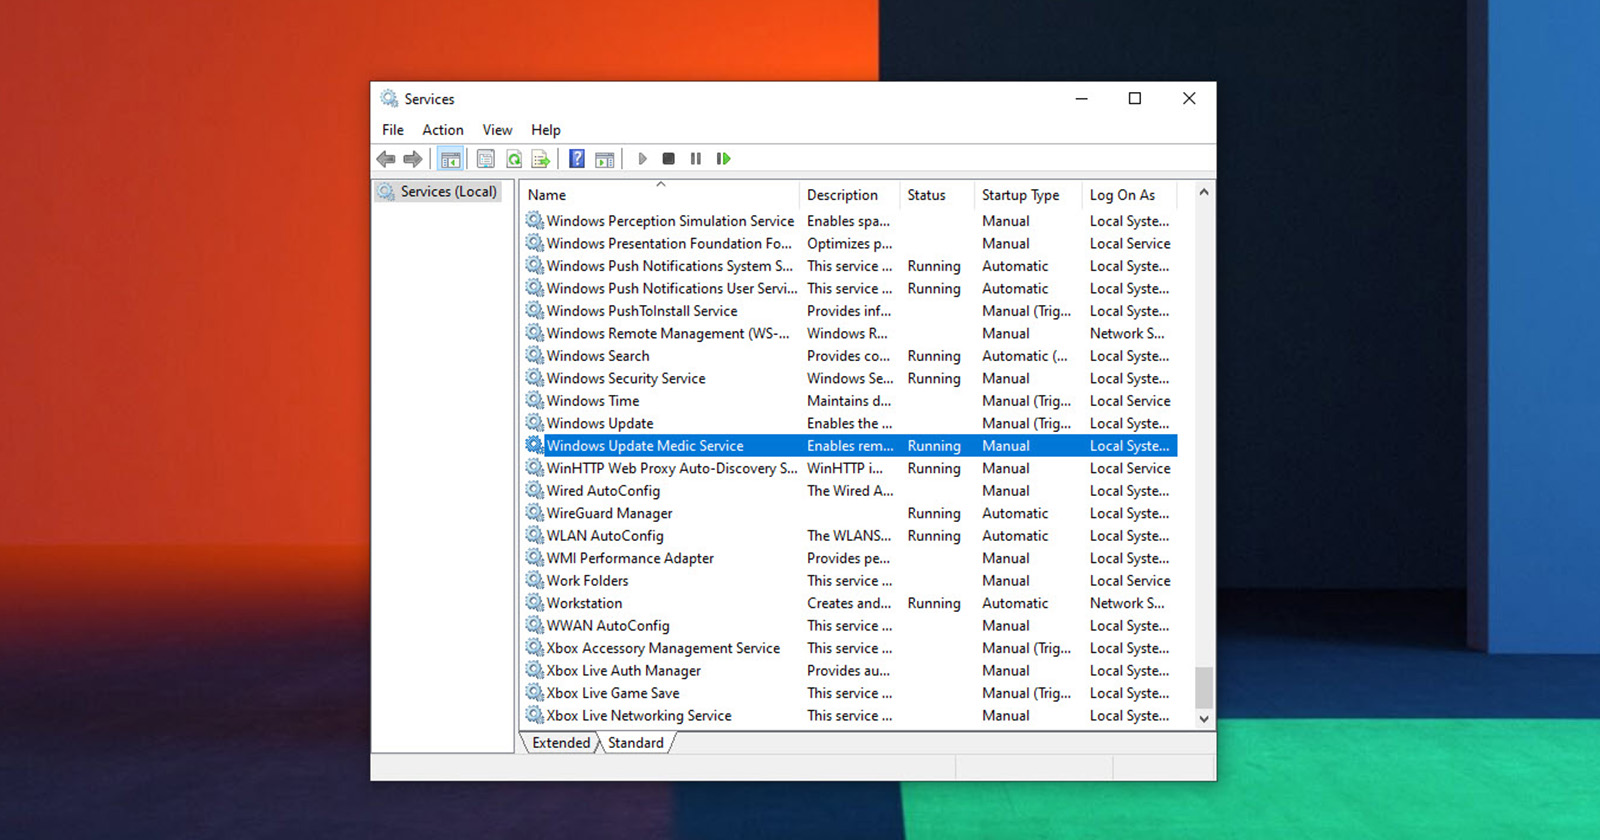Click the gear icon beside Windows Time

(535, 400)
